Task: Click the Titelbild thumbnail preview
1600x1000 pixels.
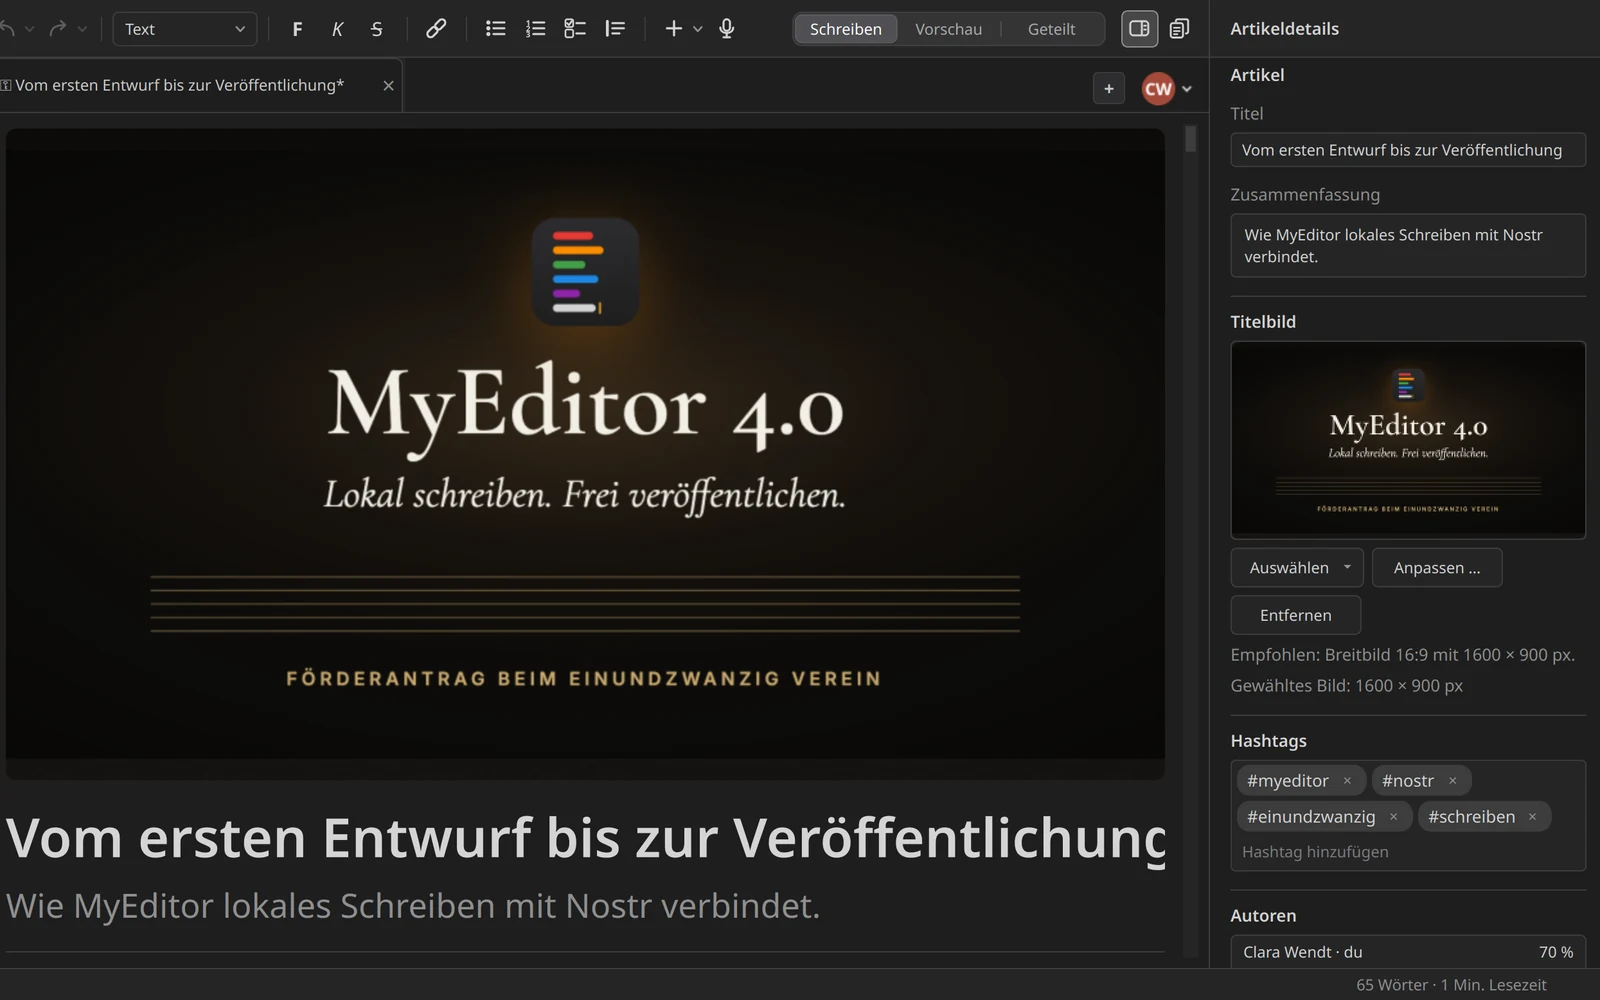Action: tap(1408, 440)
